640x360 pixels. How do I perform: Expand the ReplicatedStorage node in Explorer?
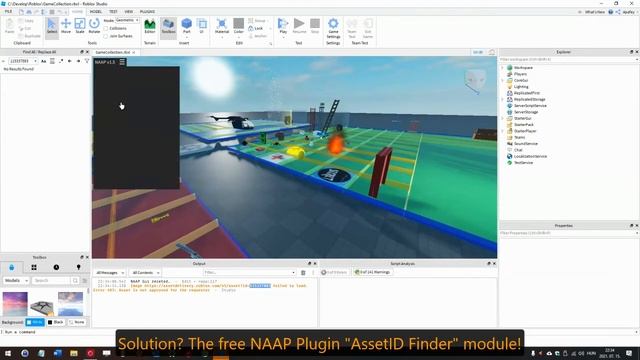click(x=503, y=99)
